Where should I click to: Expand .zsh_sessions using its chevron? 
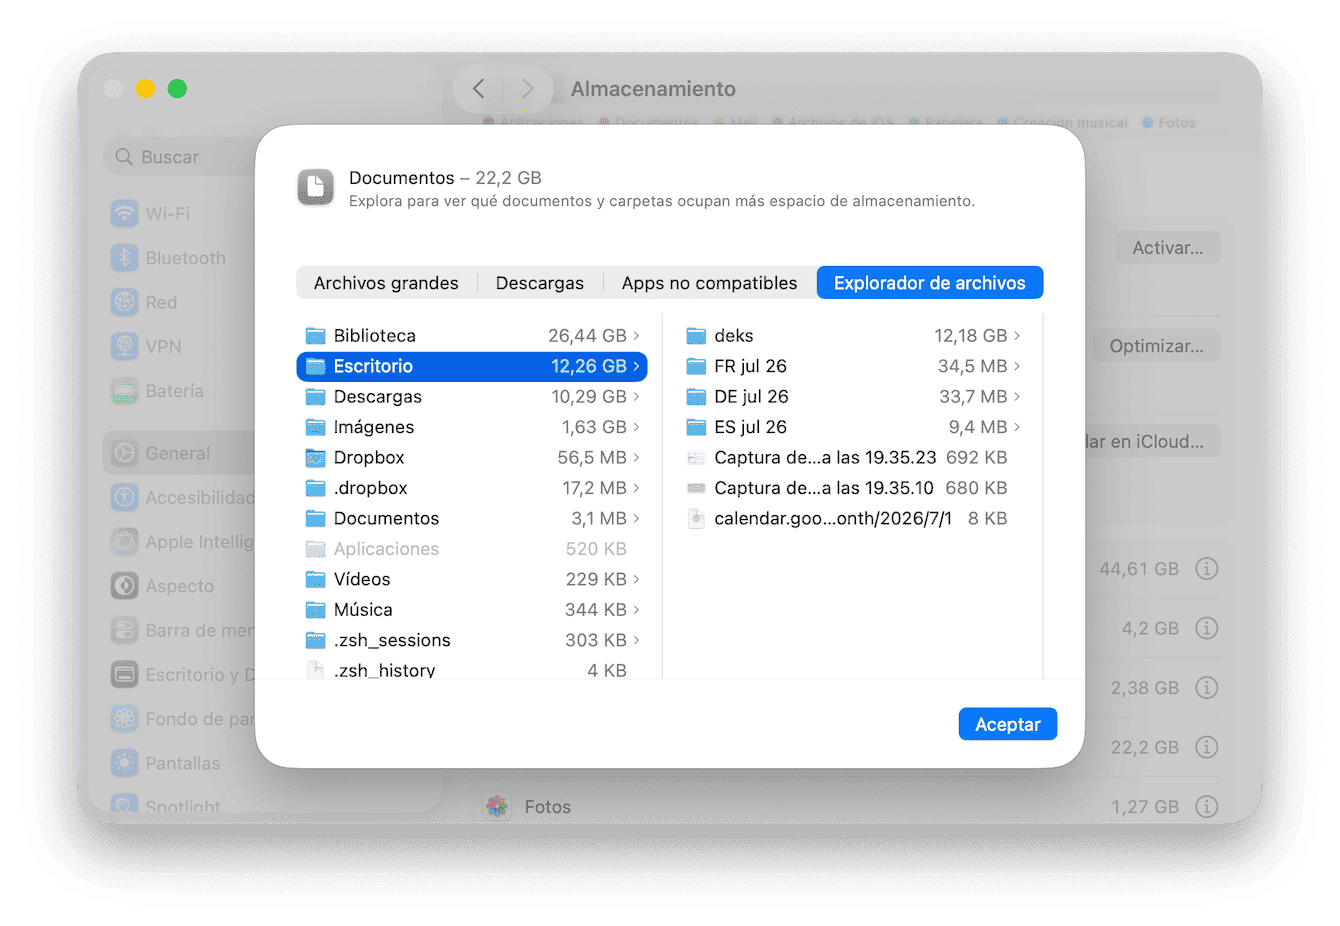tap(636, 641)
